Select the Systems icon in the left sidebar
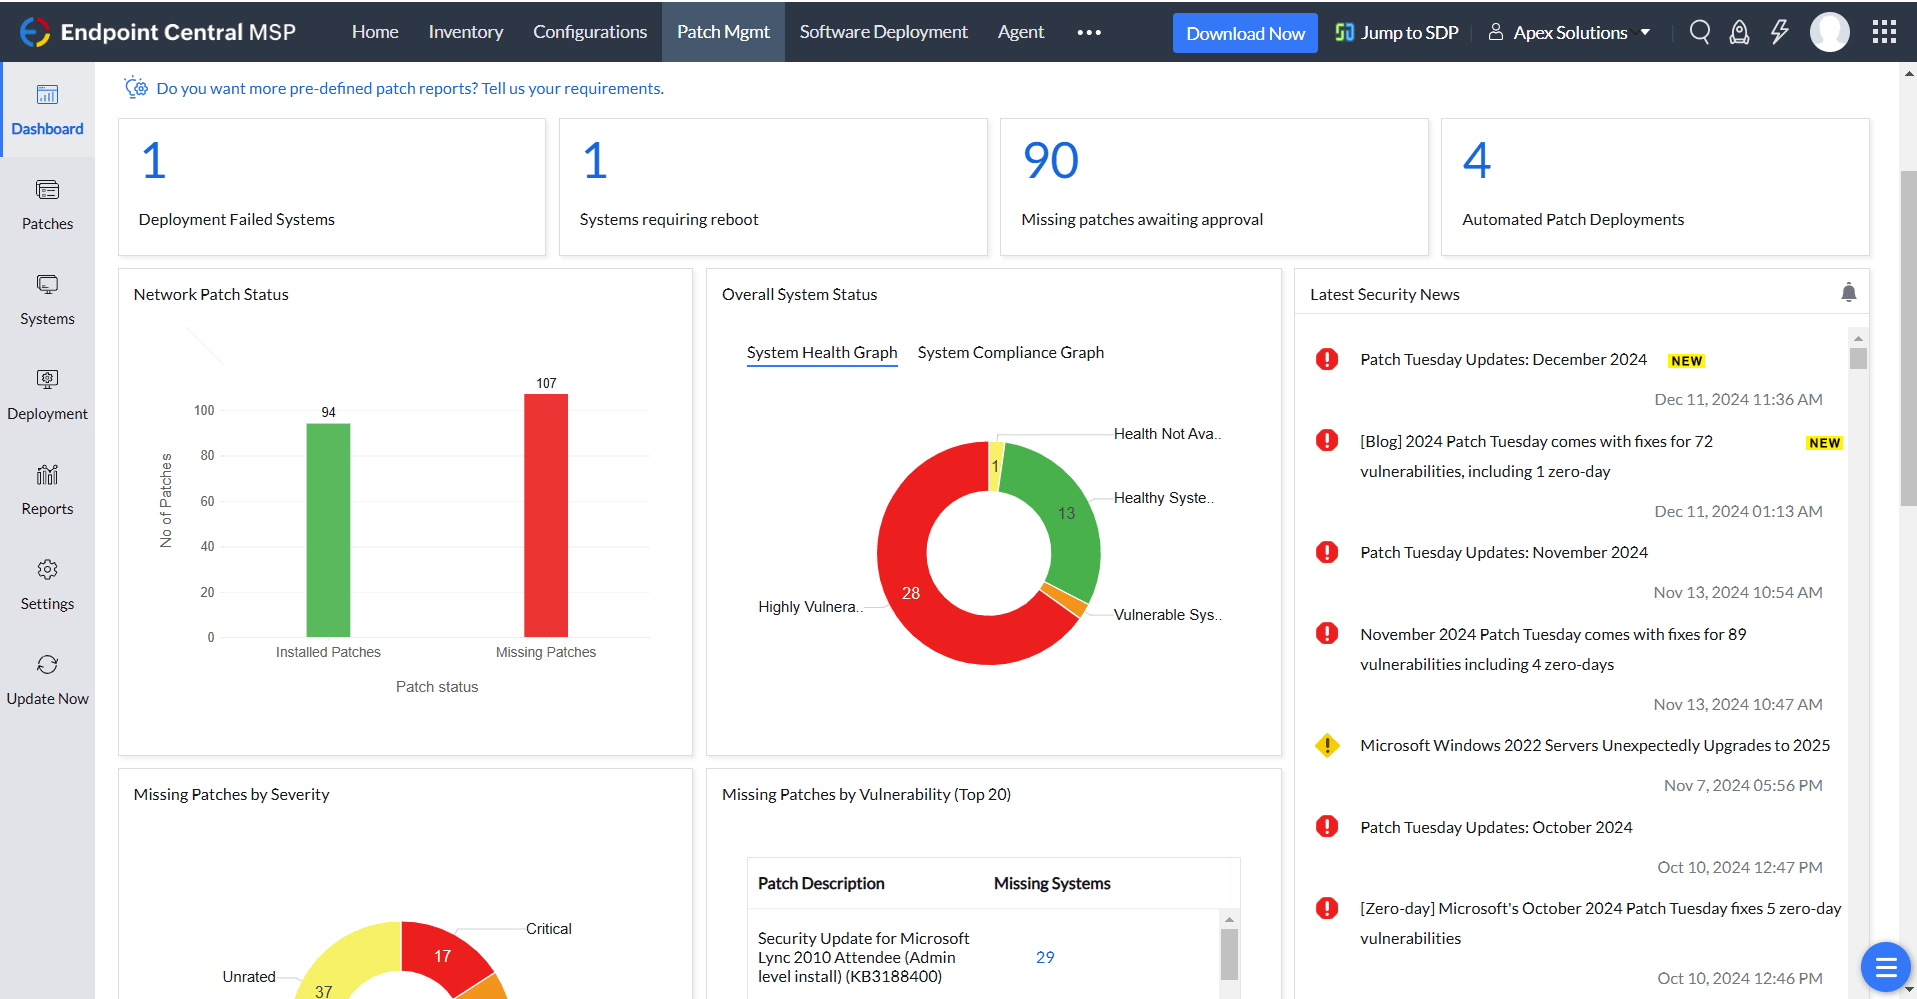Screen dimensions: 1917x999 point(47,297)
